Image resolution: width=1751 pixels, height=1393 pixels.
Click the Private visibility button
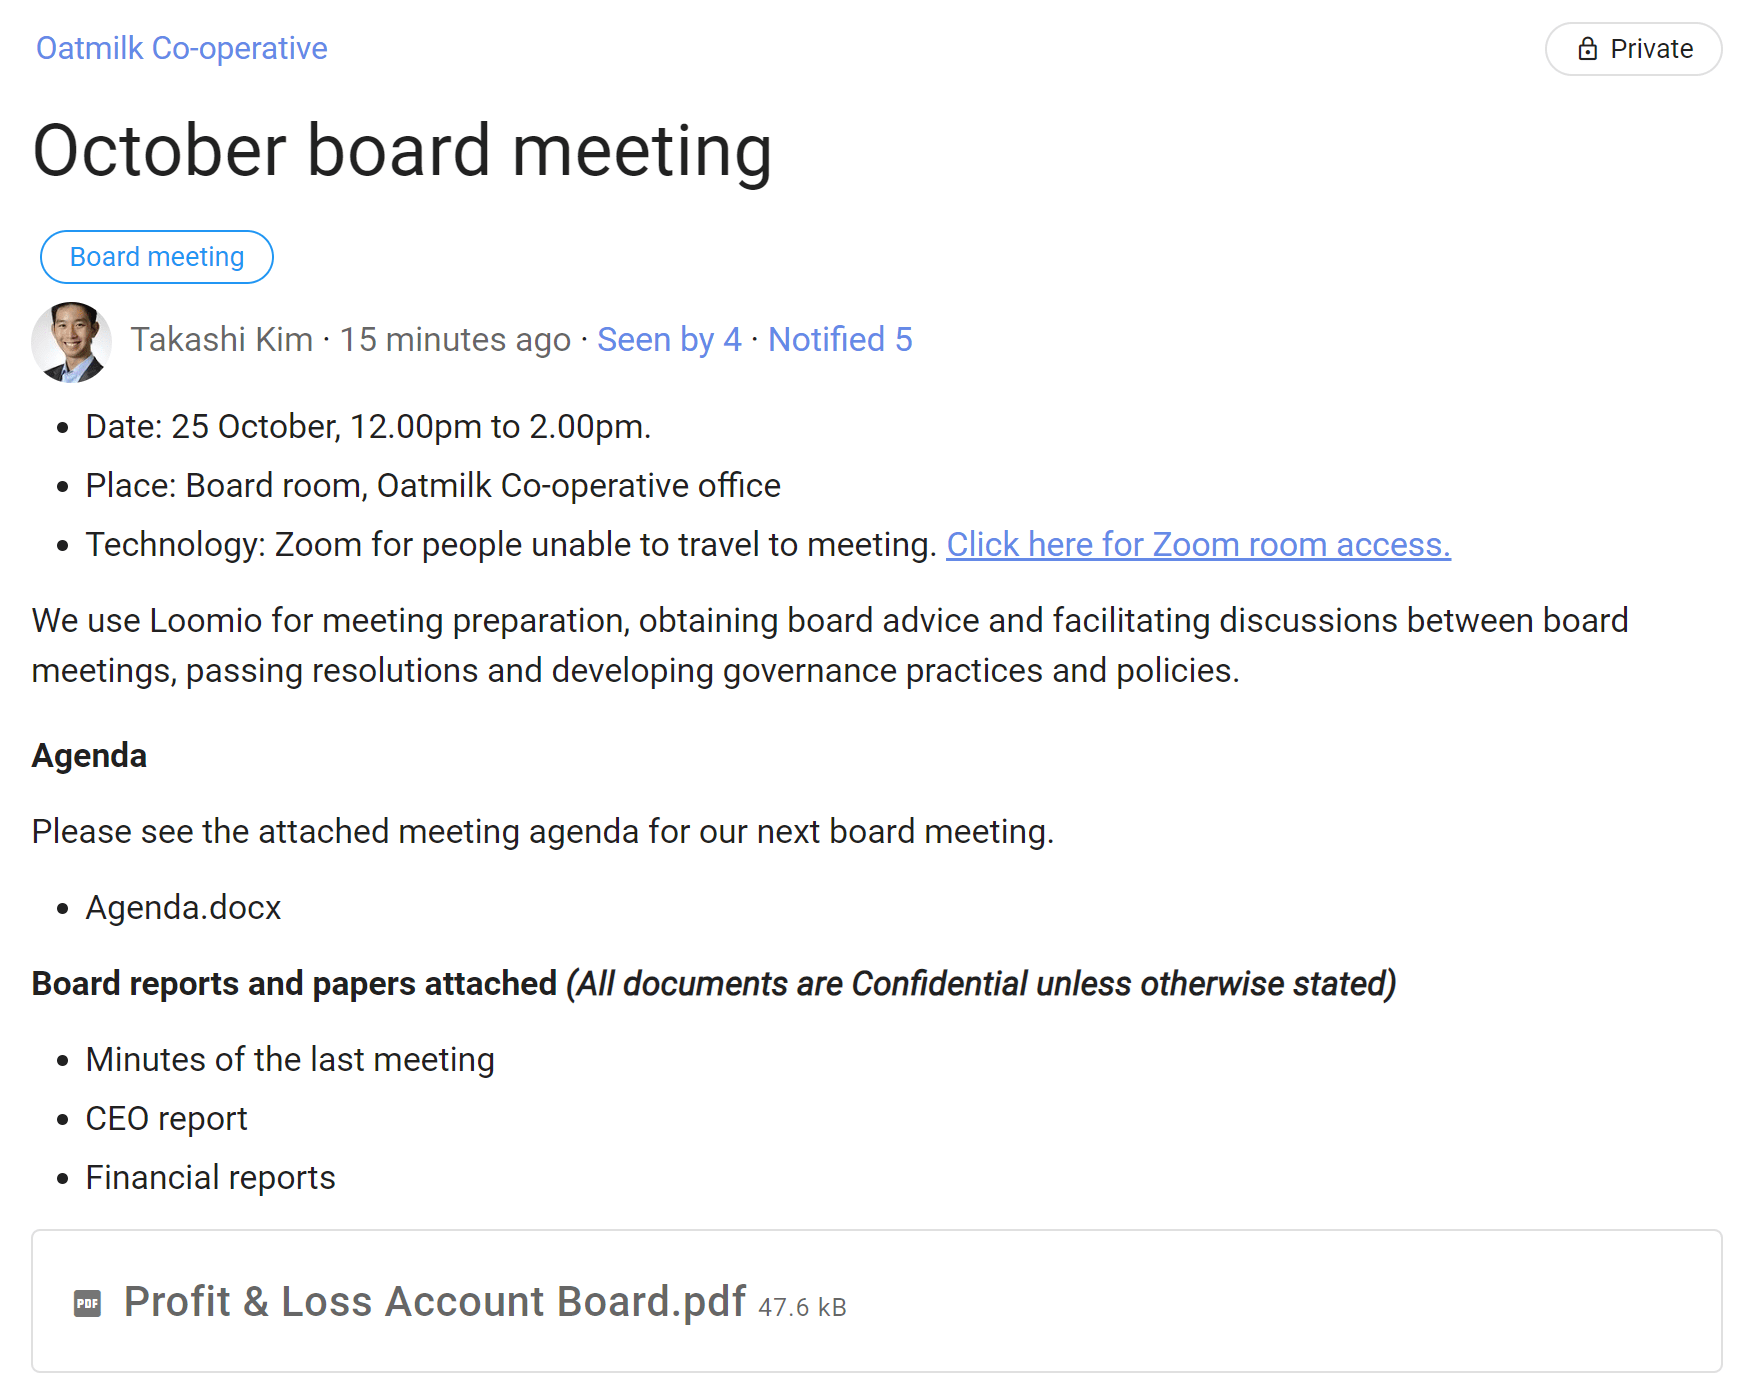[1633, 49]
